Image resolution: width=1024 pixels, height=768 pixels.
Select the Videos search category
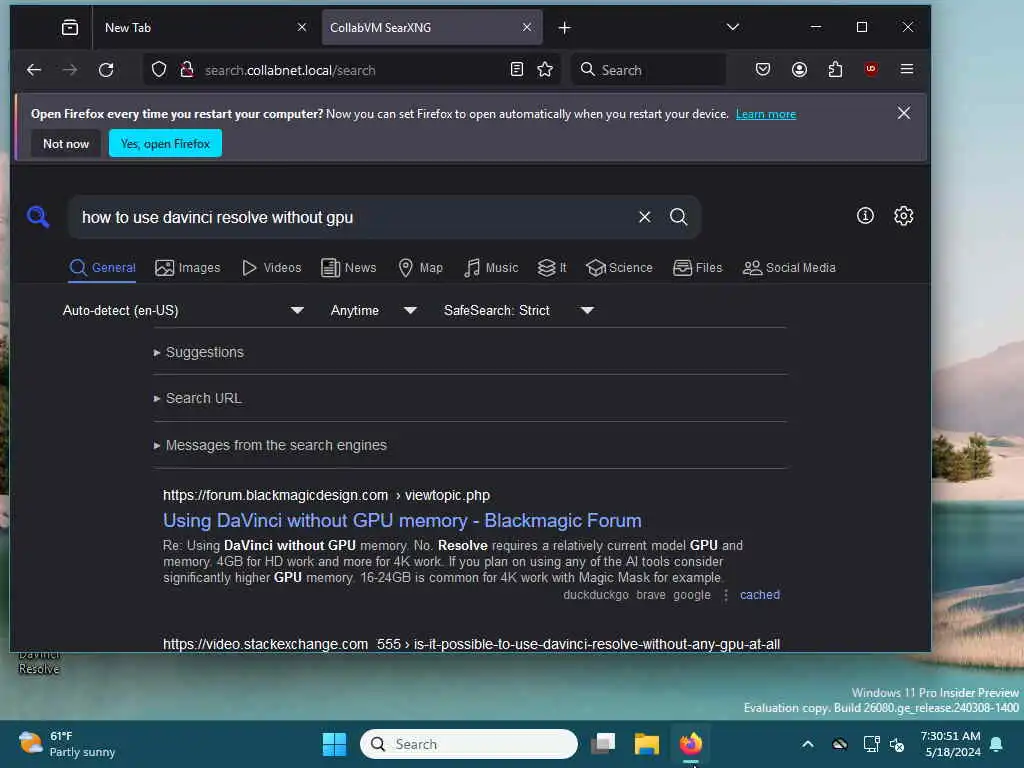[271, 268]
